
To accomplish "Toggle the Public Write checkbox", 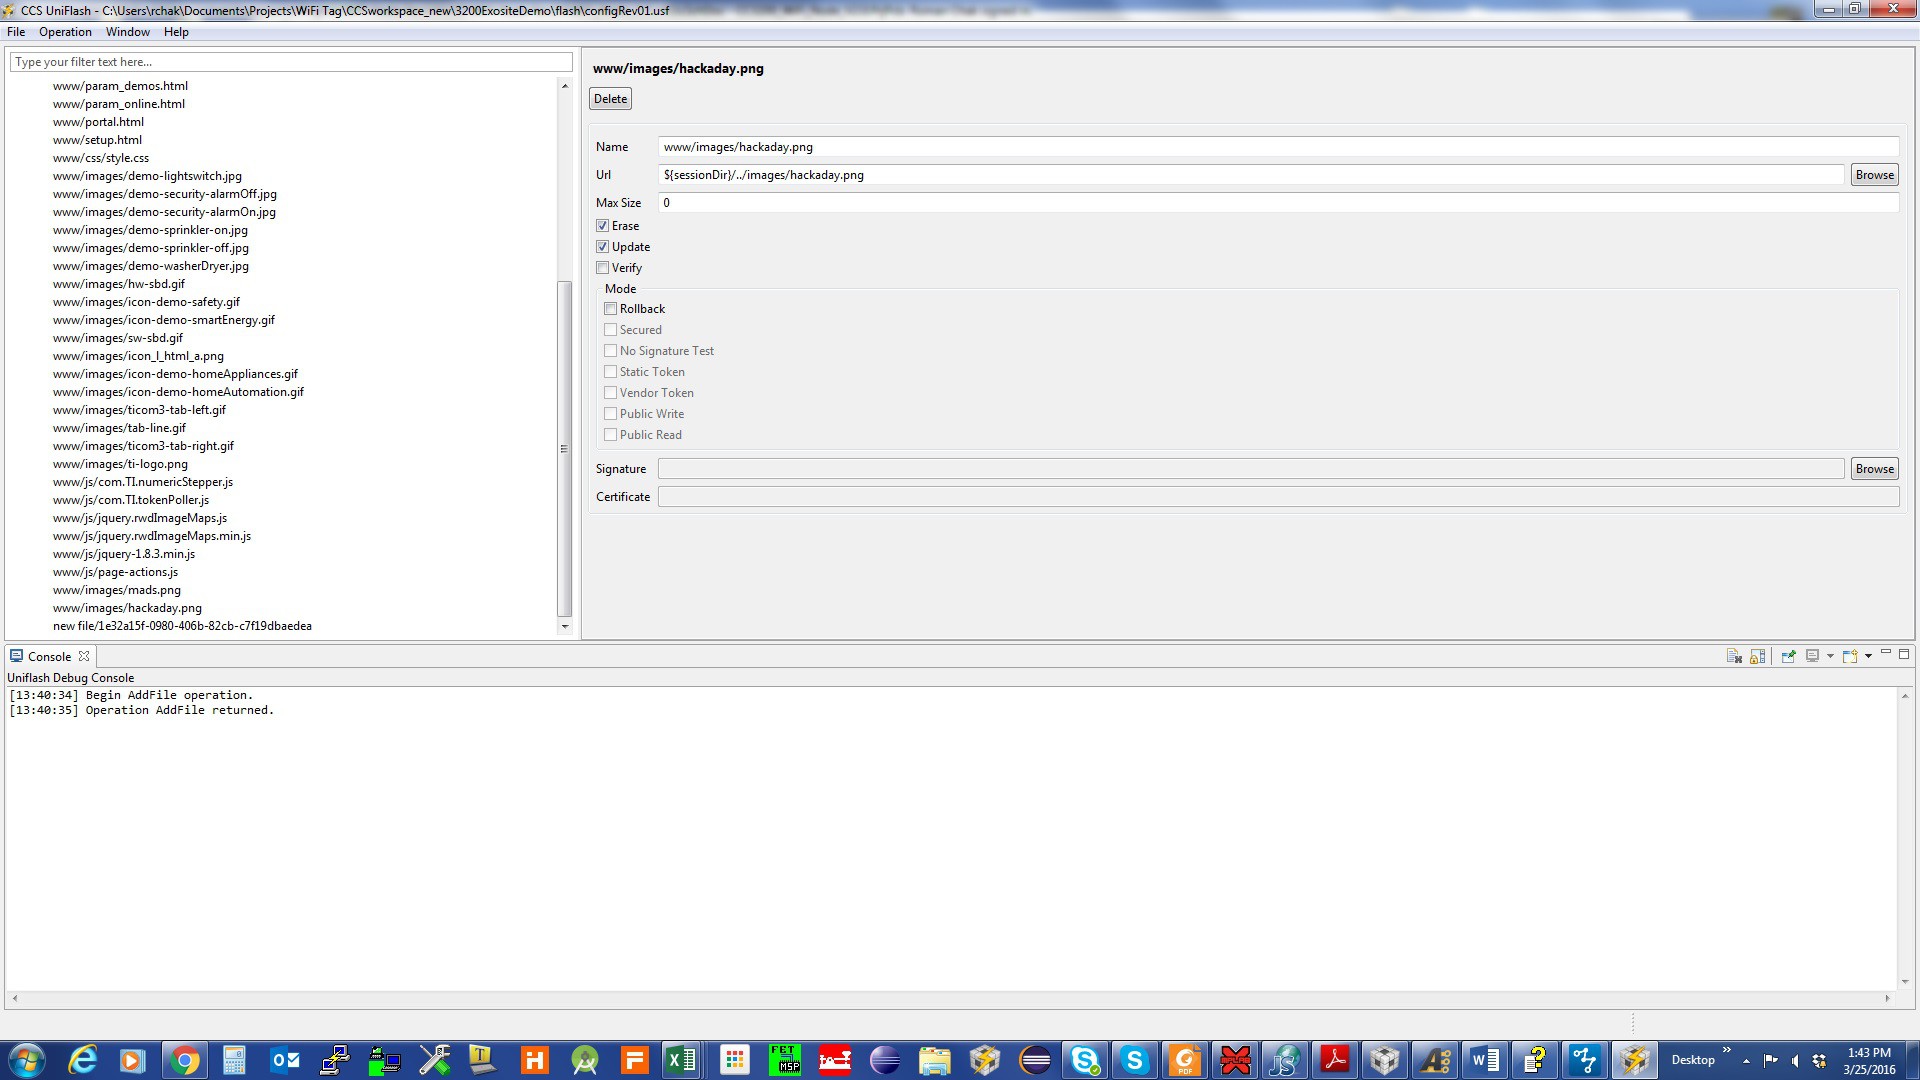I will [610, 414].
